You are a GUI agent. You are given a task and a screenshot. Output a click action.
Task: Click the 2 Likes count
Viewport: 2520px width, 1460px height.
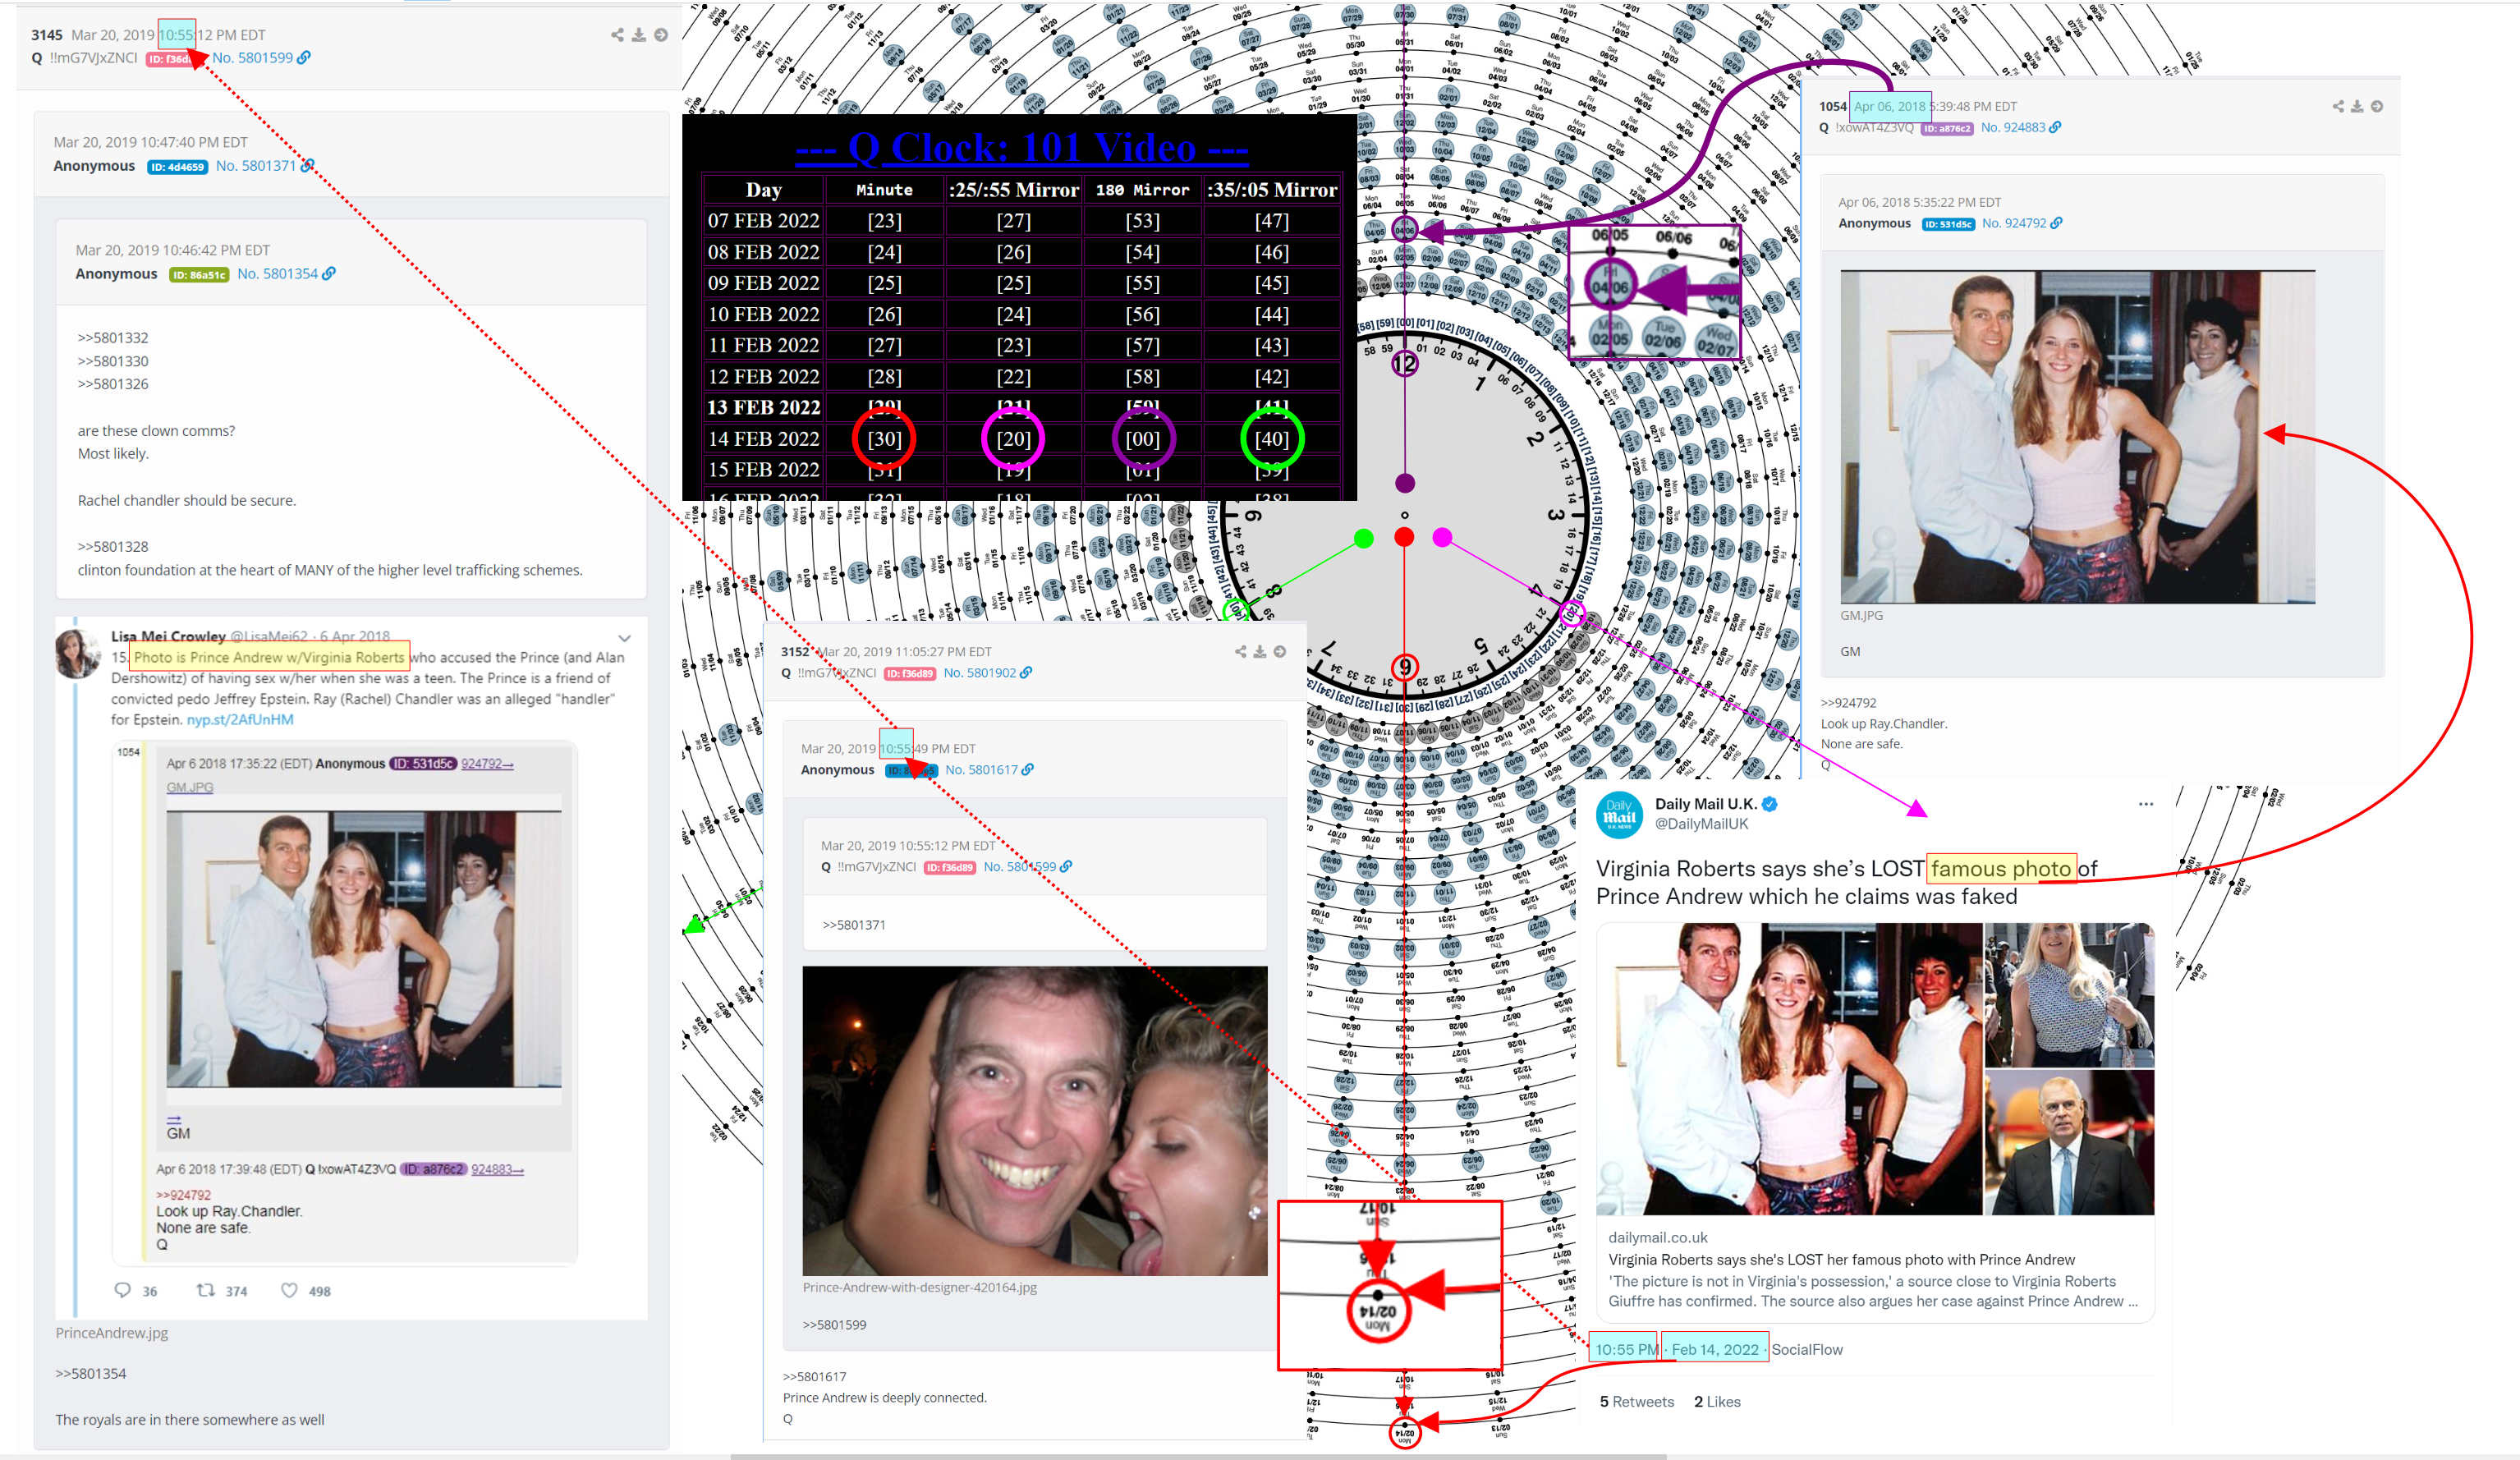pos(1717,1402)
